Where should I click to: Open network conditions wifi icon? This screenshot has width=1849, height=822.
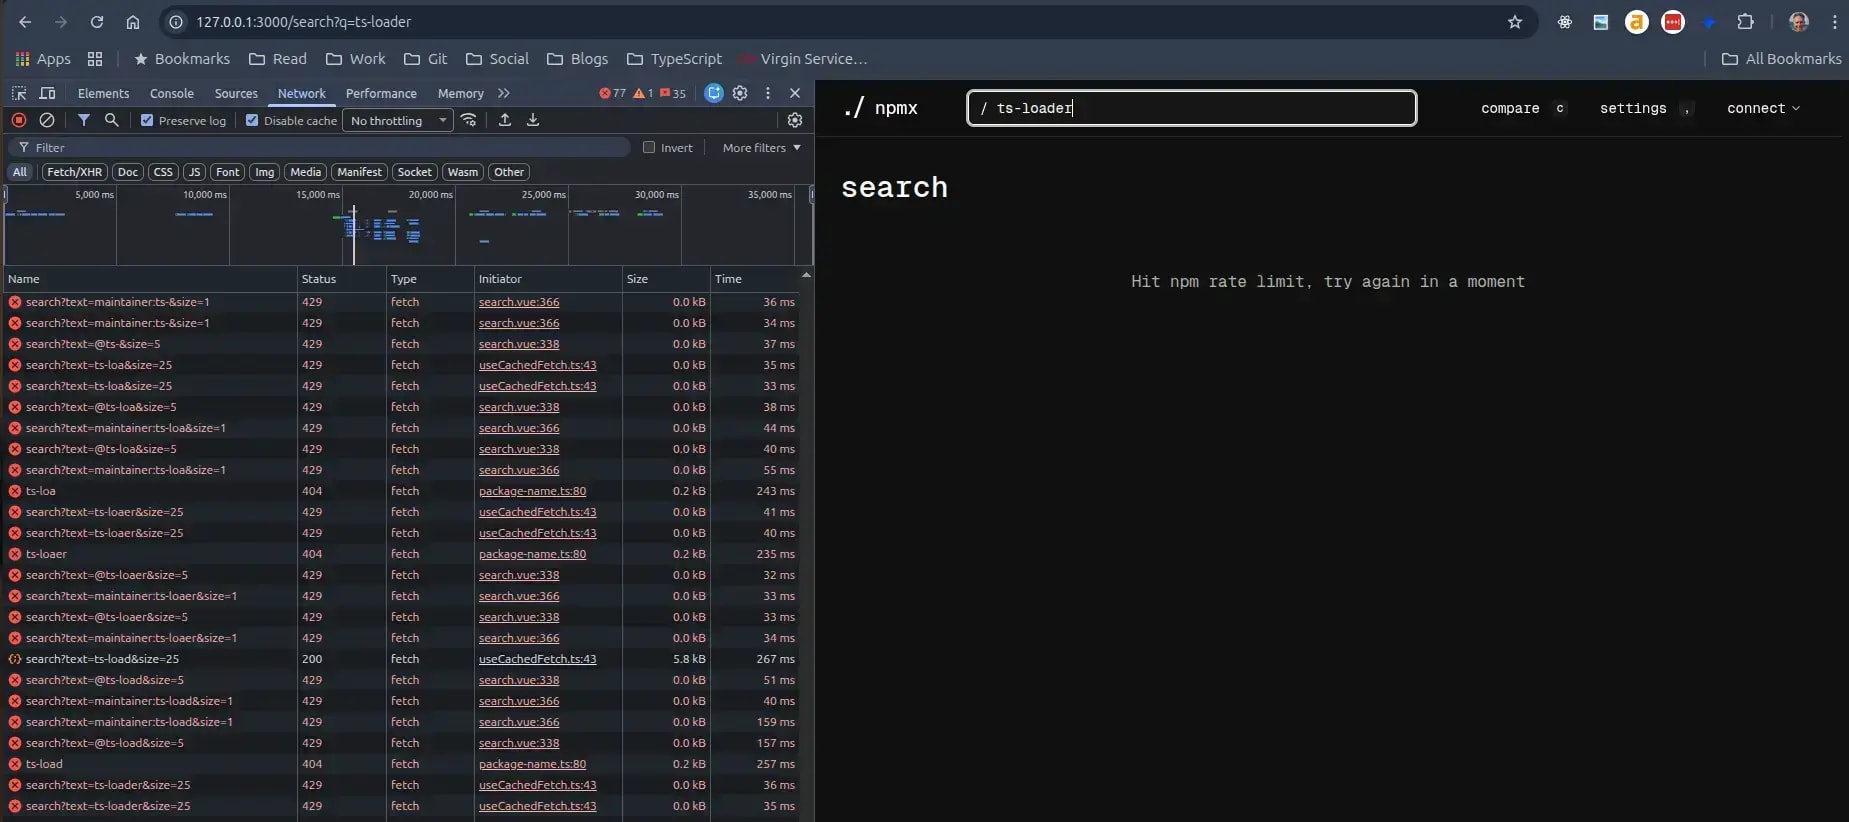point(469,120)
